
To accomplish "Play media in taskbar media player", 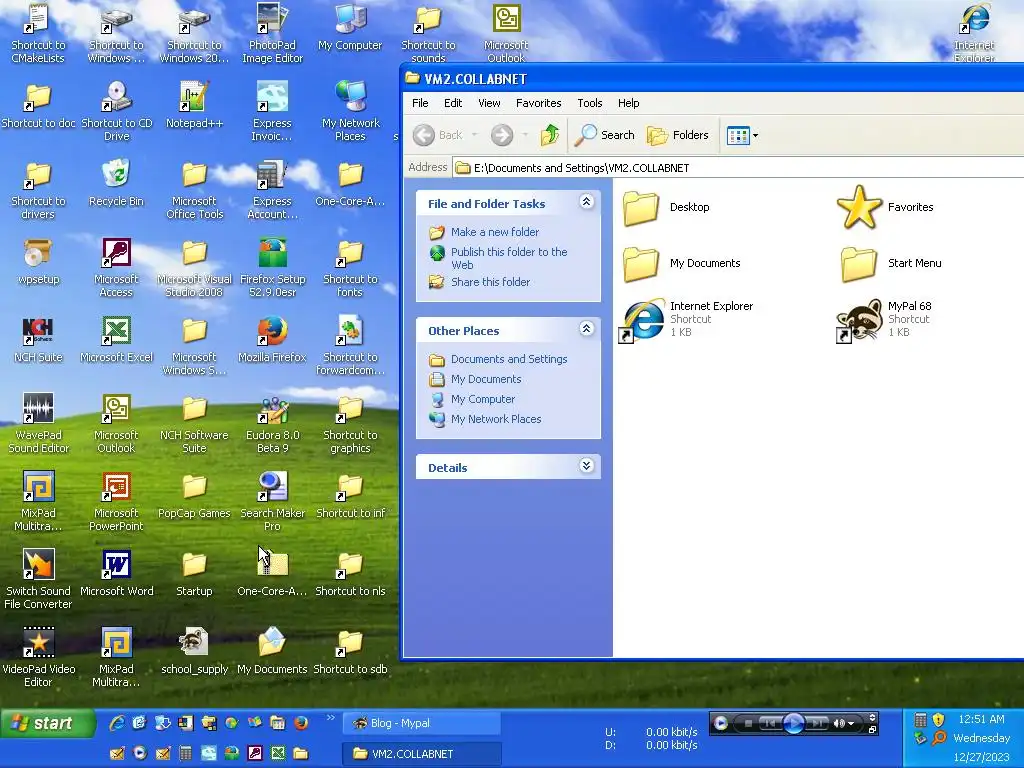I will pos(793,724).
